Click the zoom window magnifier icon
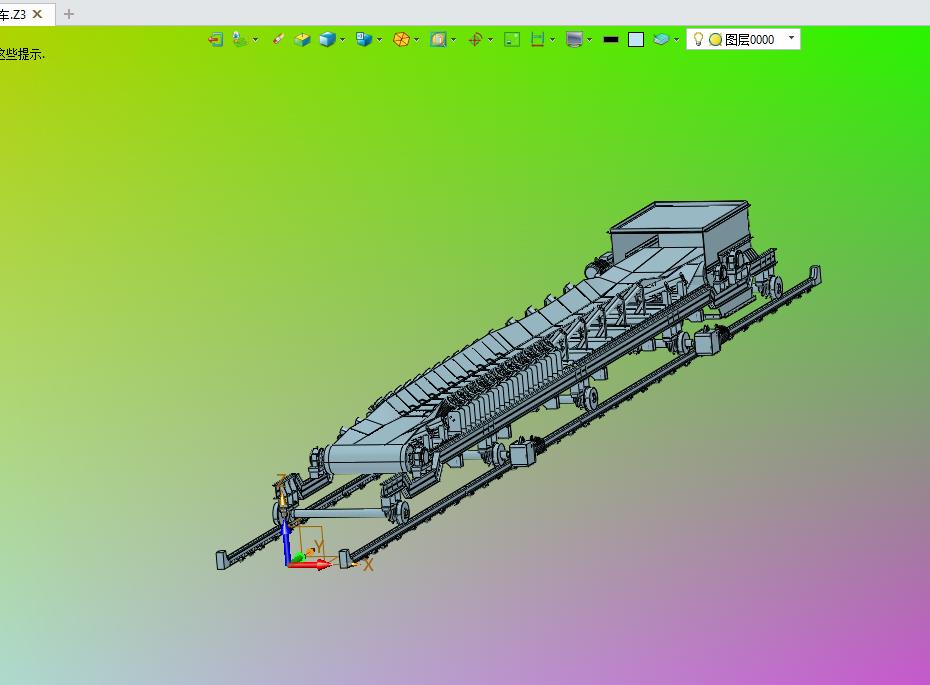 [438, 39]
